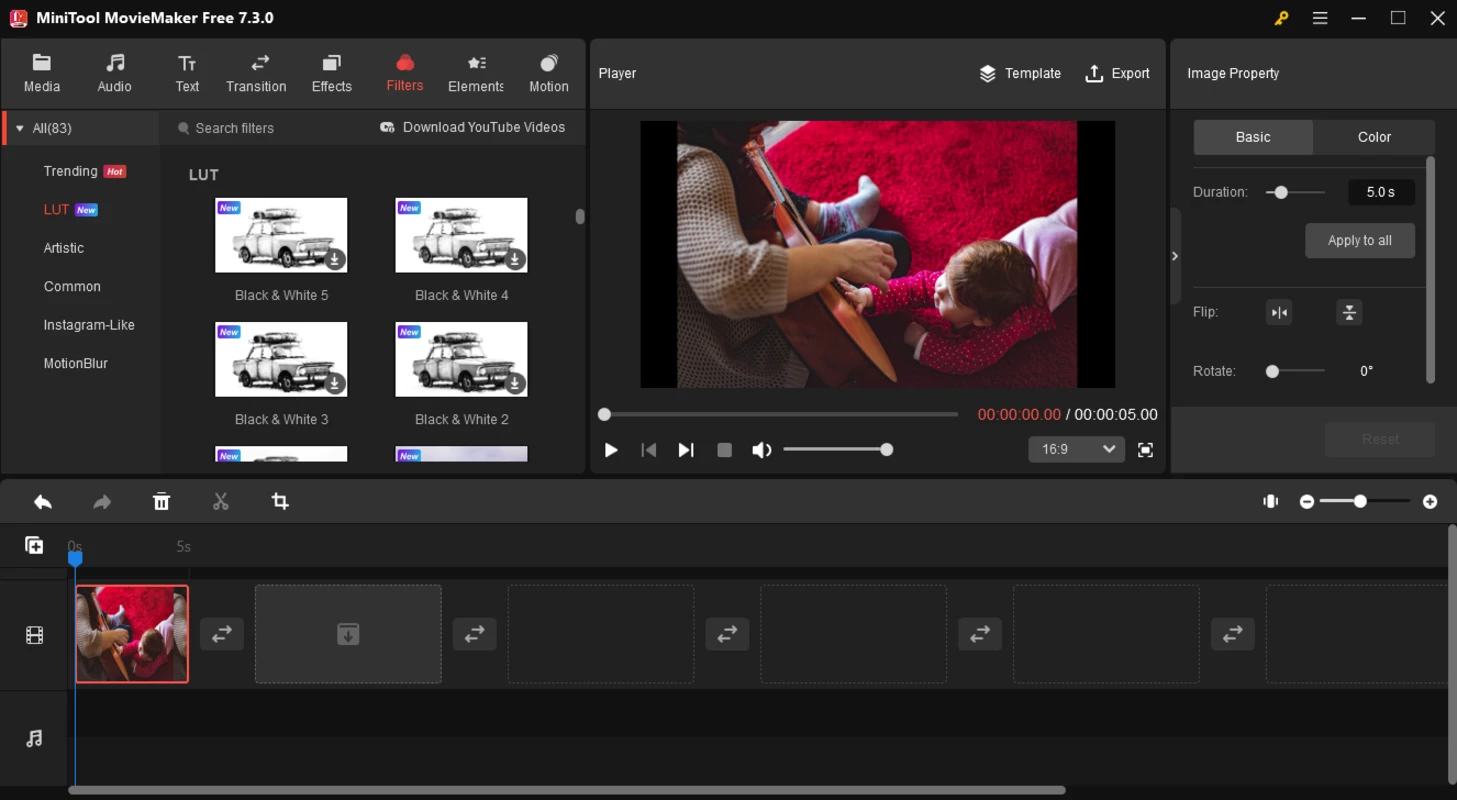Click the Export button
This screenshot has height=800, width=1457.
pos(1117,74)
